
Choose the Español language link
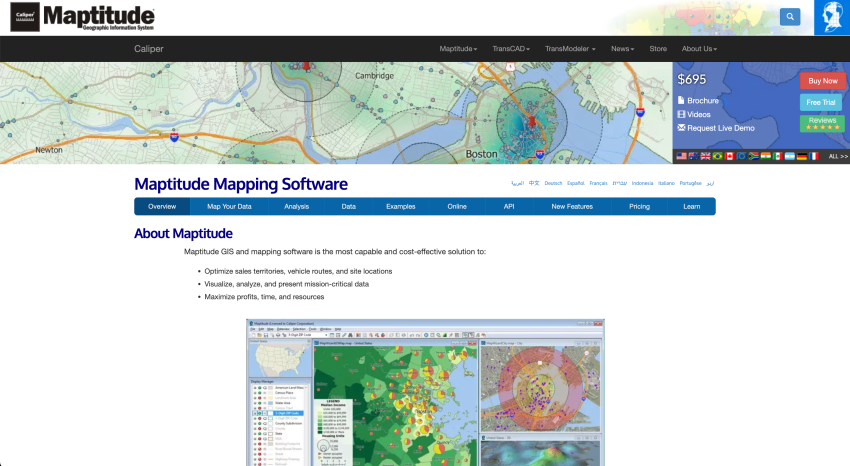576,183
